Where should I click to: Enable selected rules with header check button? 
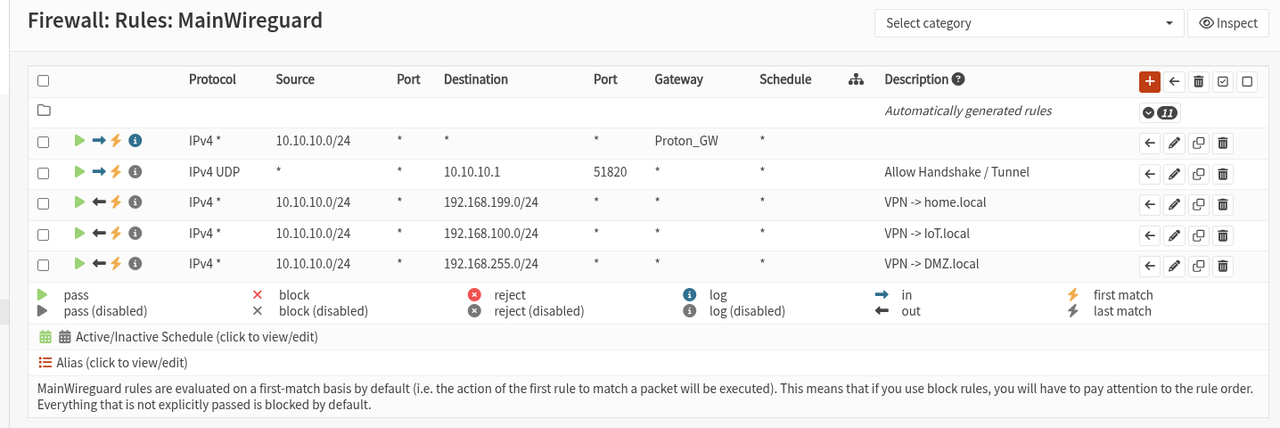click(1222, 81)
